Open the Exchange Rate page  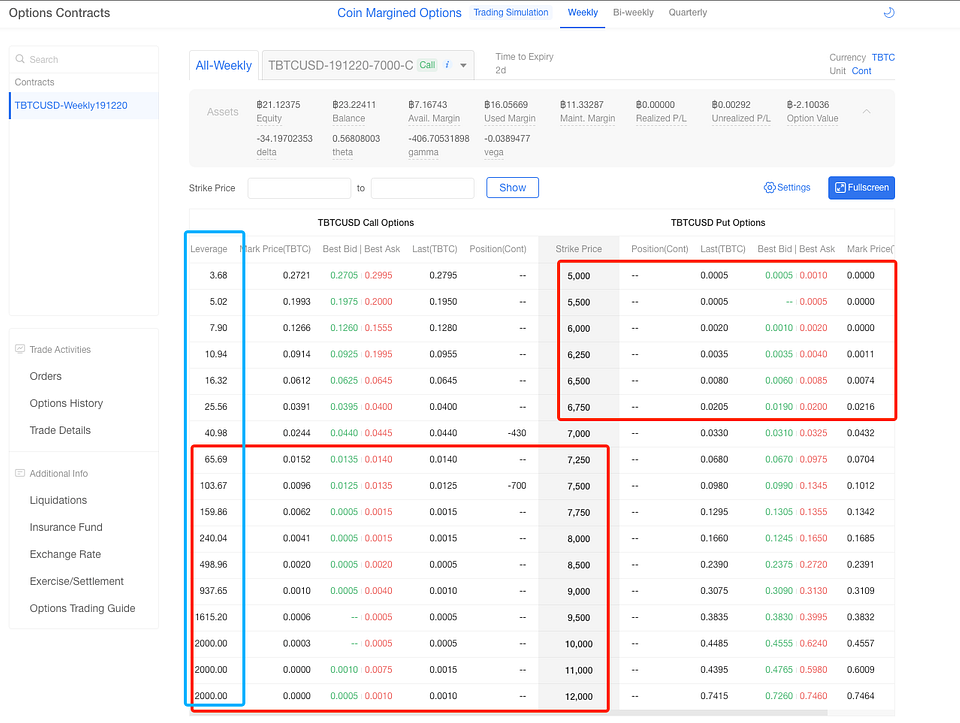(65, 554)
